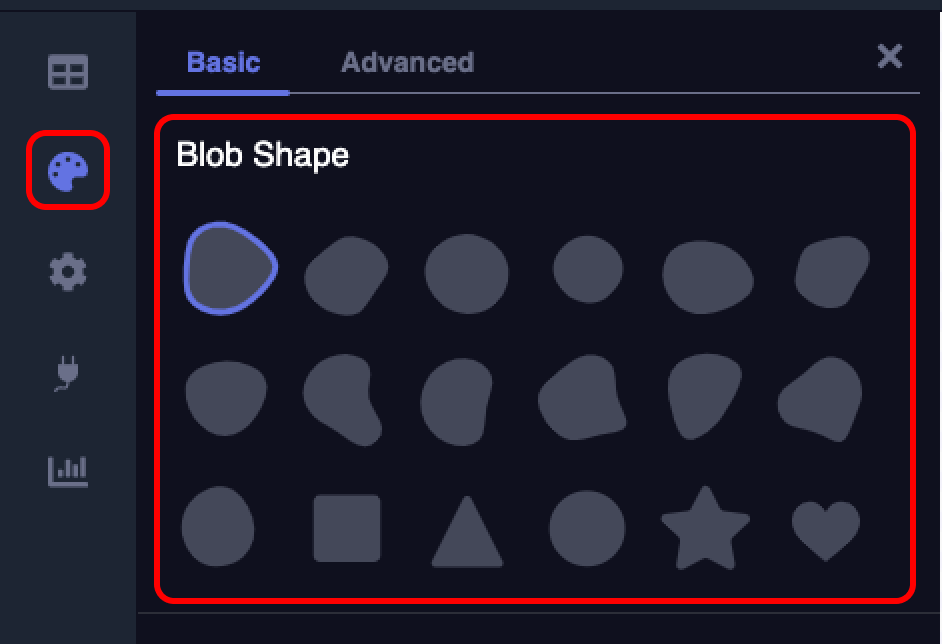
Task: Open the palette customization panel
Action: [67, 172]
